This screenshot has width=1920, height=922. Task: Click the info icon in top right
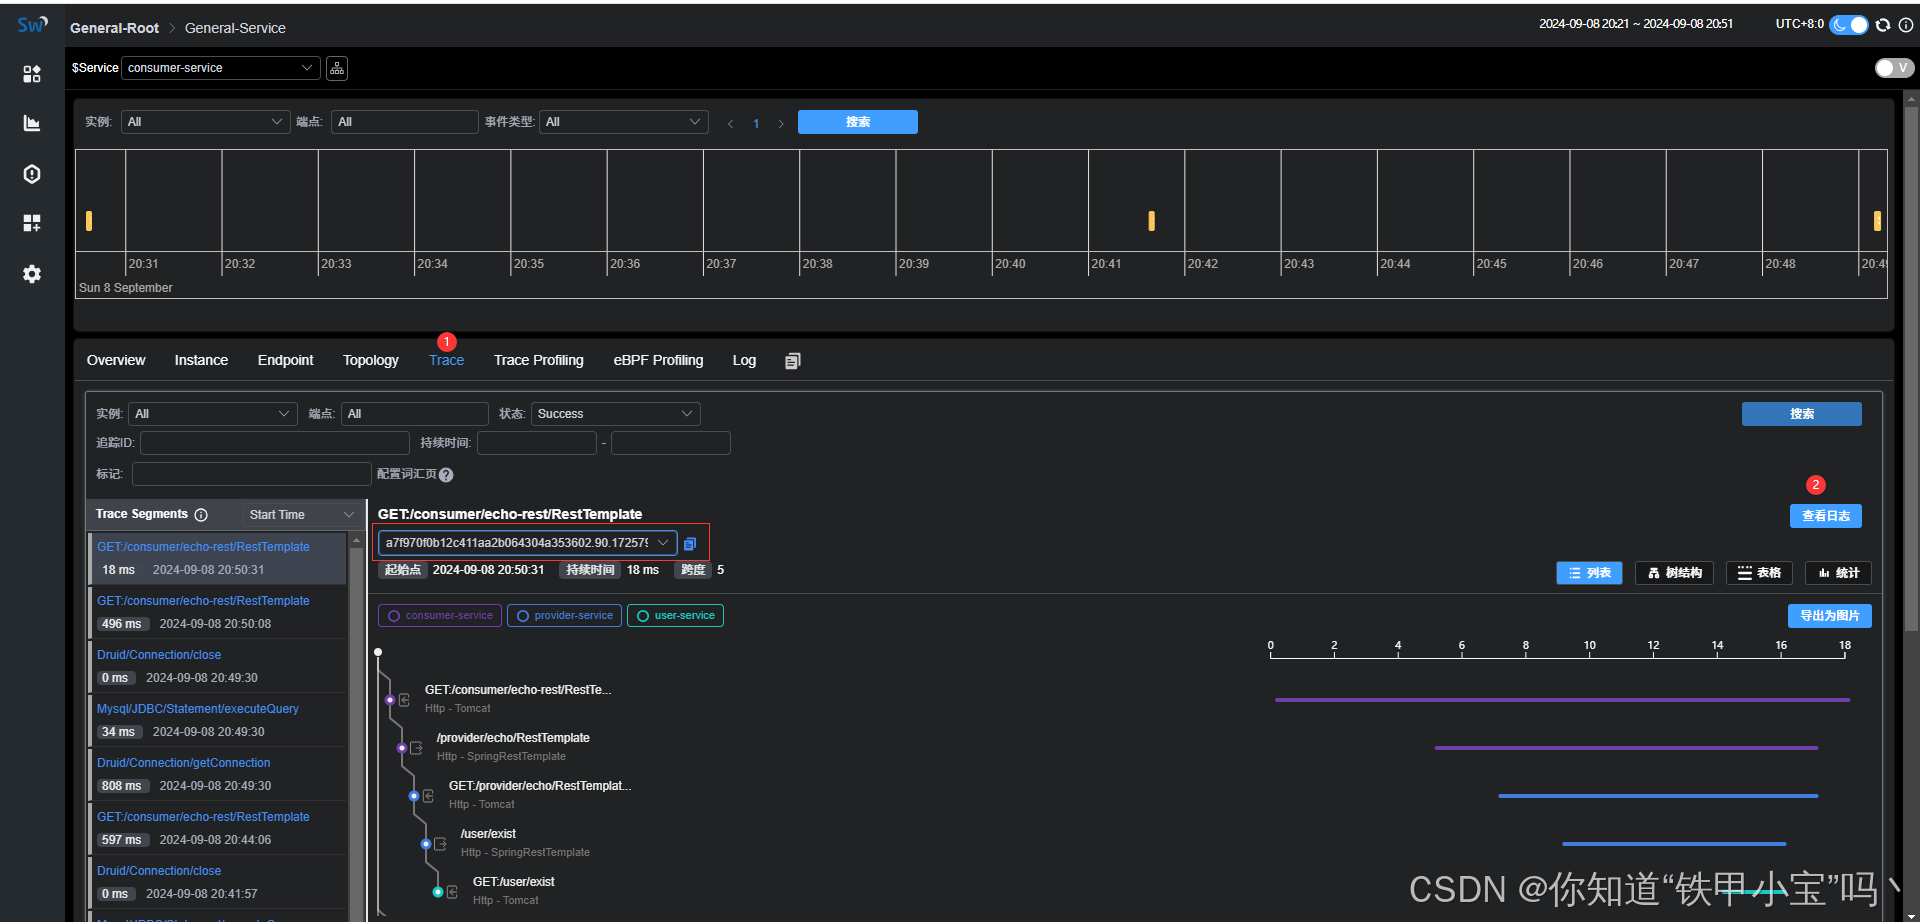point(1906,25)
